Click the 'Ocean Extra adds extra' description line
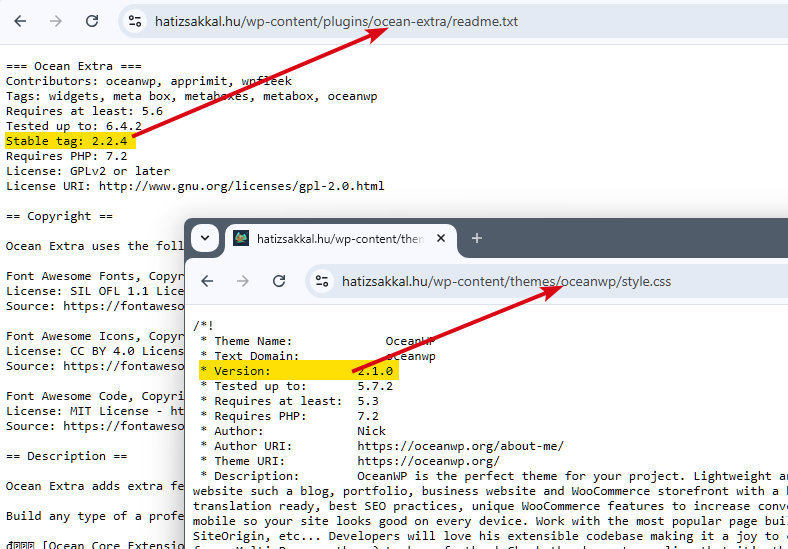The image size is (788, 549). click(95, 486)
